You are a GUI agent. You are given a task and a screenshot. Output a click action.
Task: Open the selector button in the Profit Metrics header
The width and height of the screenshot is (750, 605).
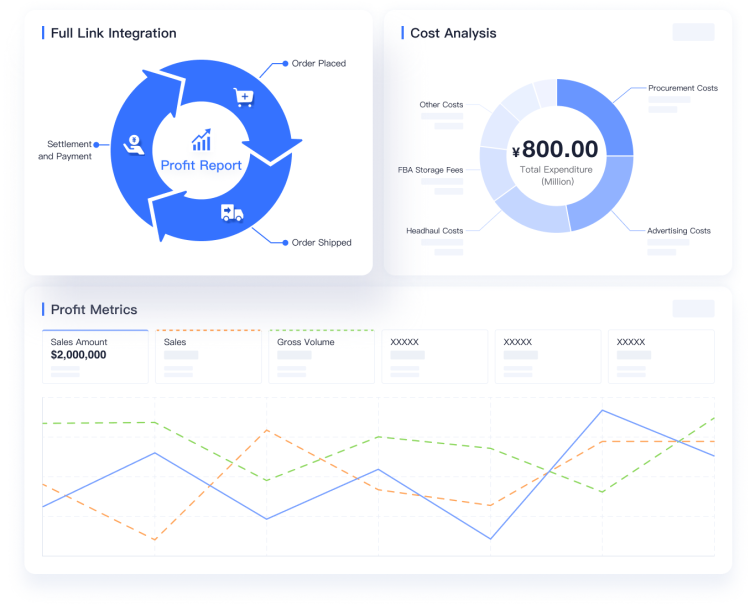693,308
